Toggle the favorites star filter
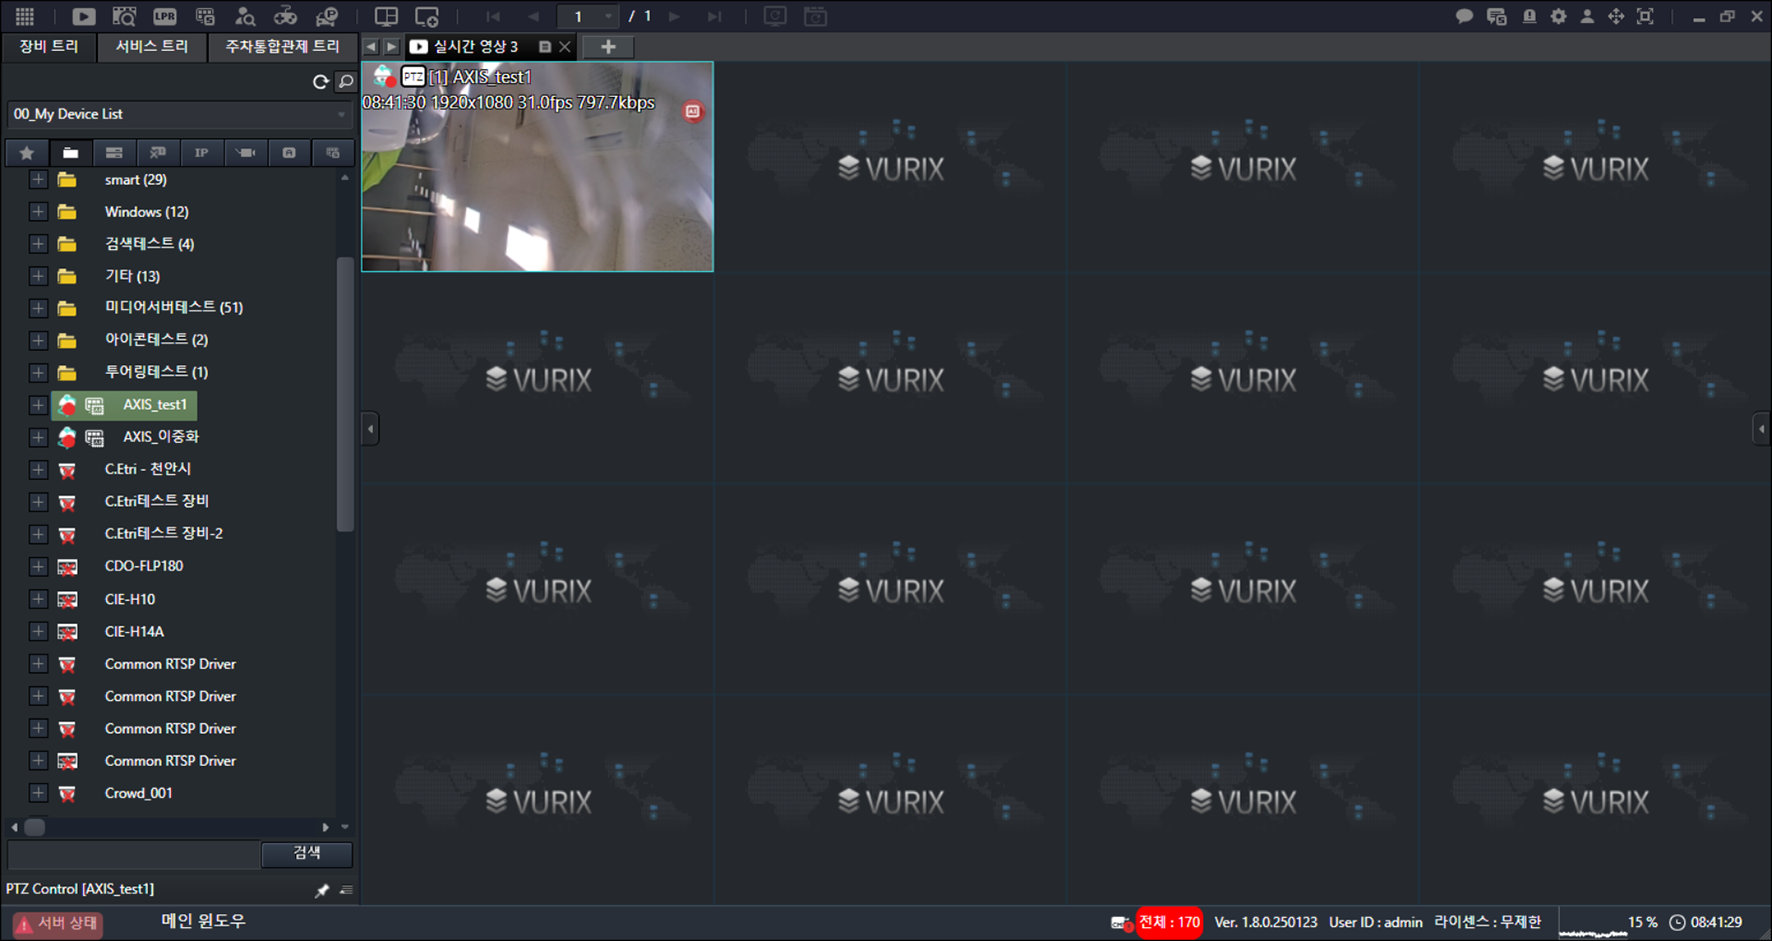Viewport: 1772px width, 941px height. pyautogui.click(x=27, y=153)
